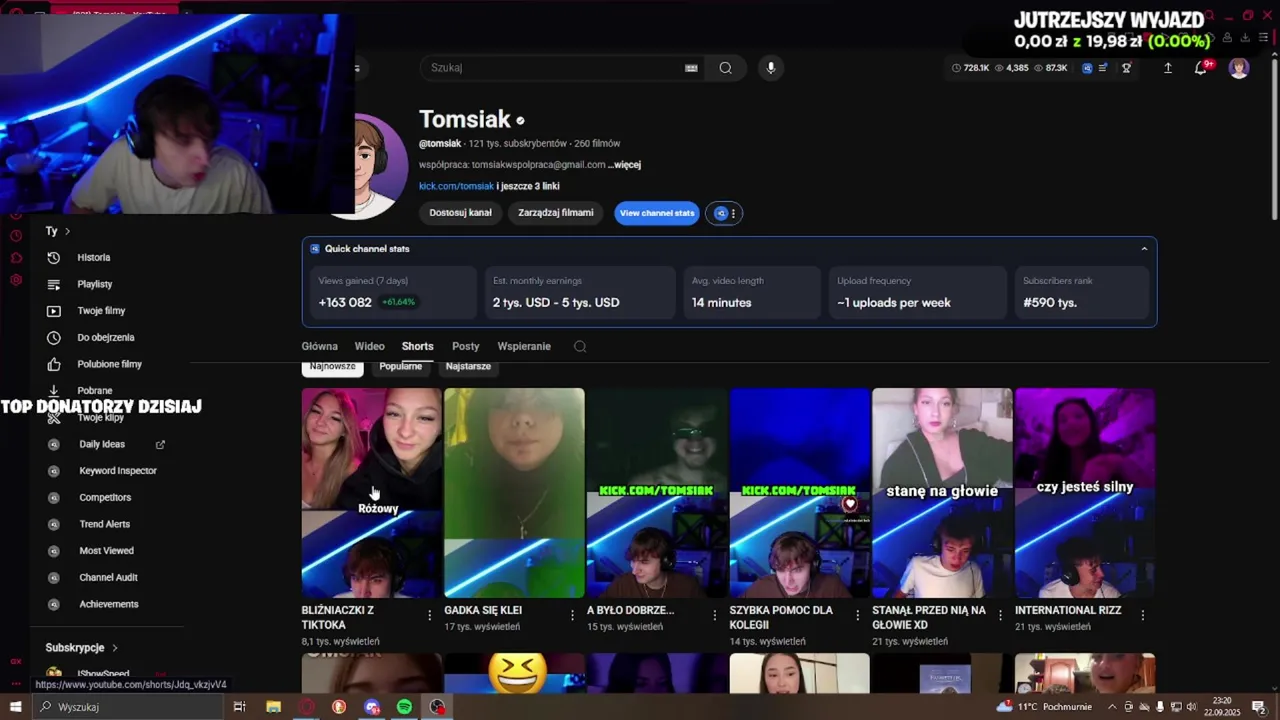Switch to the Główna tab
This screenshot has height=720, width=1280.
[x=320, y=346]
